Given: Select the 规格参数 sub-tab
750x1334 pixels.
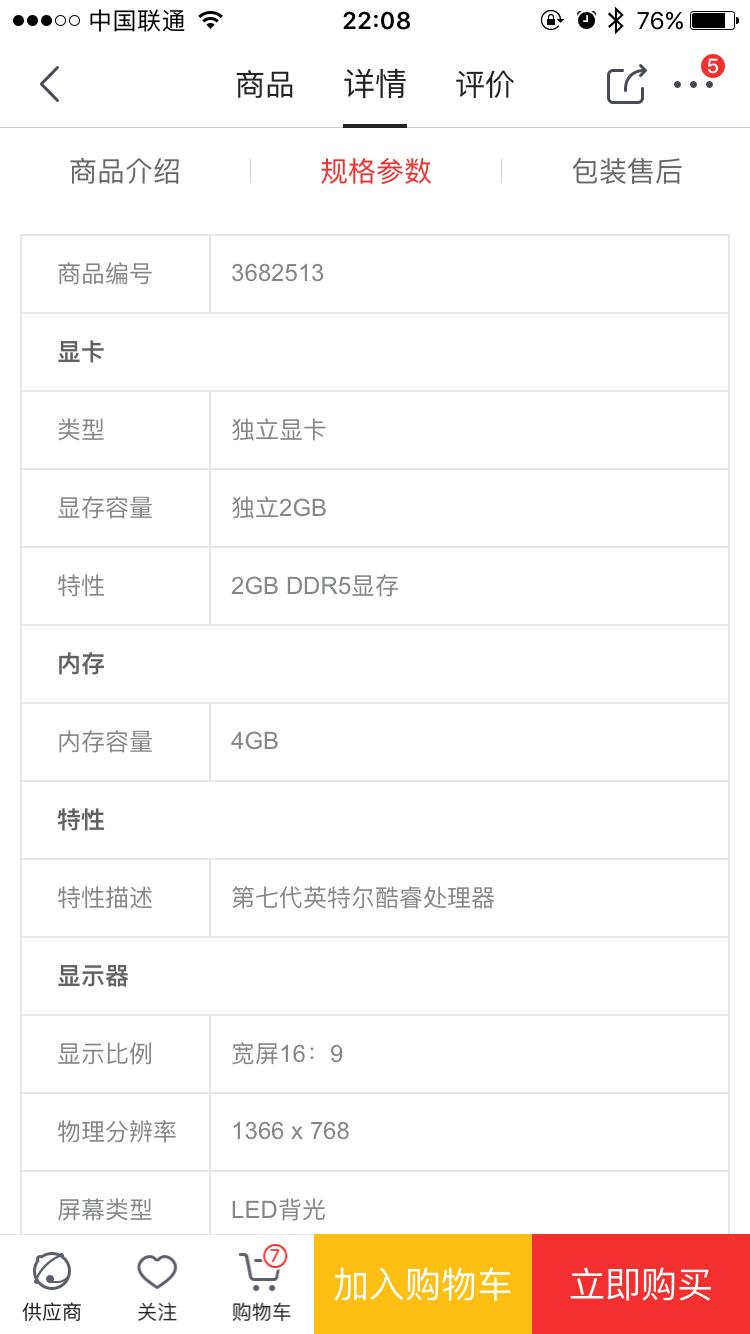Looking at the screenshot, I should tap(376, 171).
